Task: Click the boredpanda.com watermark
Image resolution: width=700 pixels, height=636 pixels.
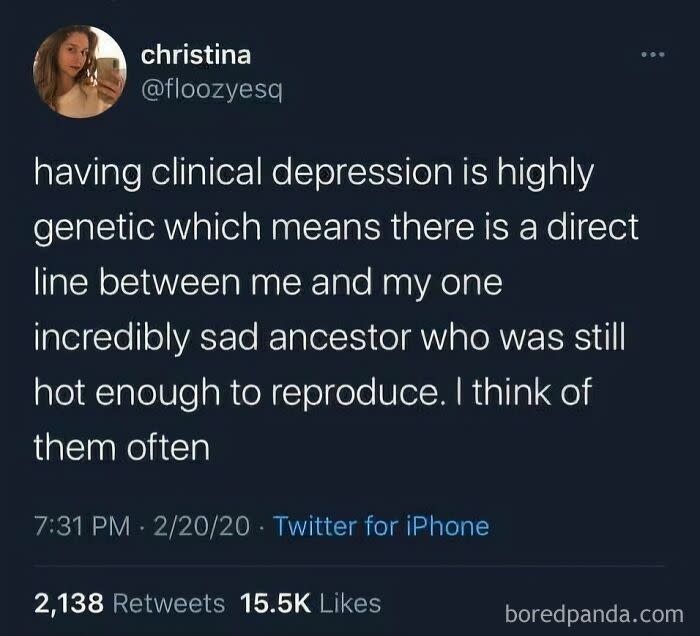Action: click(x=597, y=610)
